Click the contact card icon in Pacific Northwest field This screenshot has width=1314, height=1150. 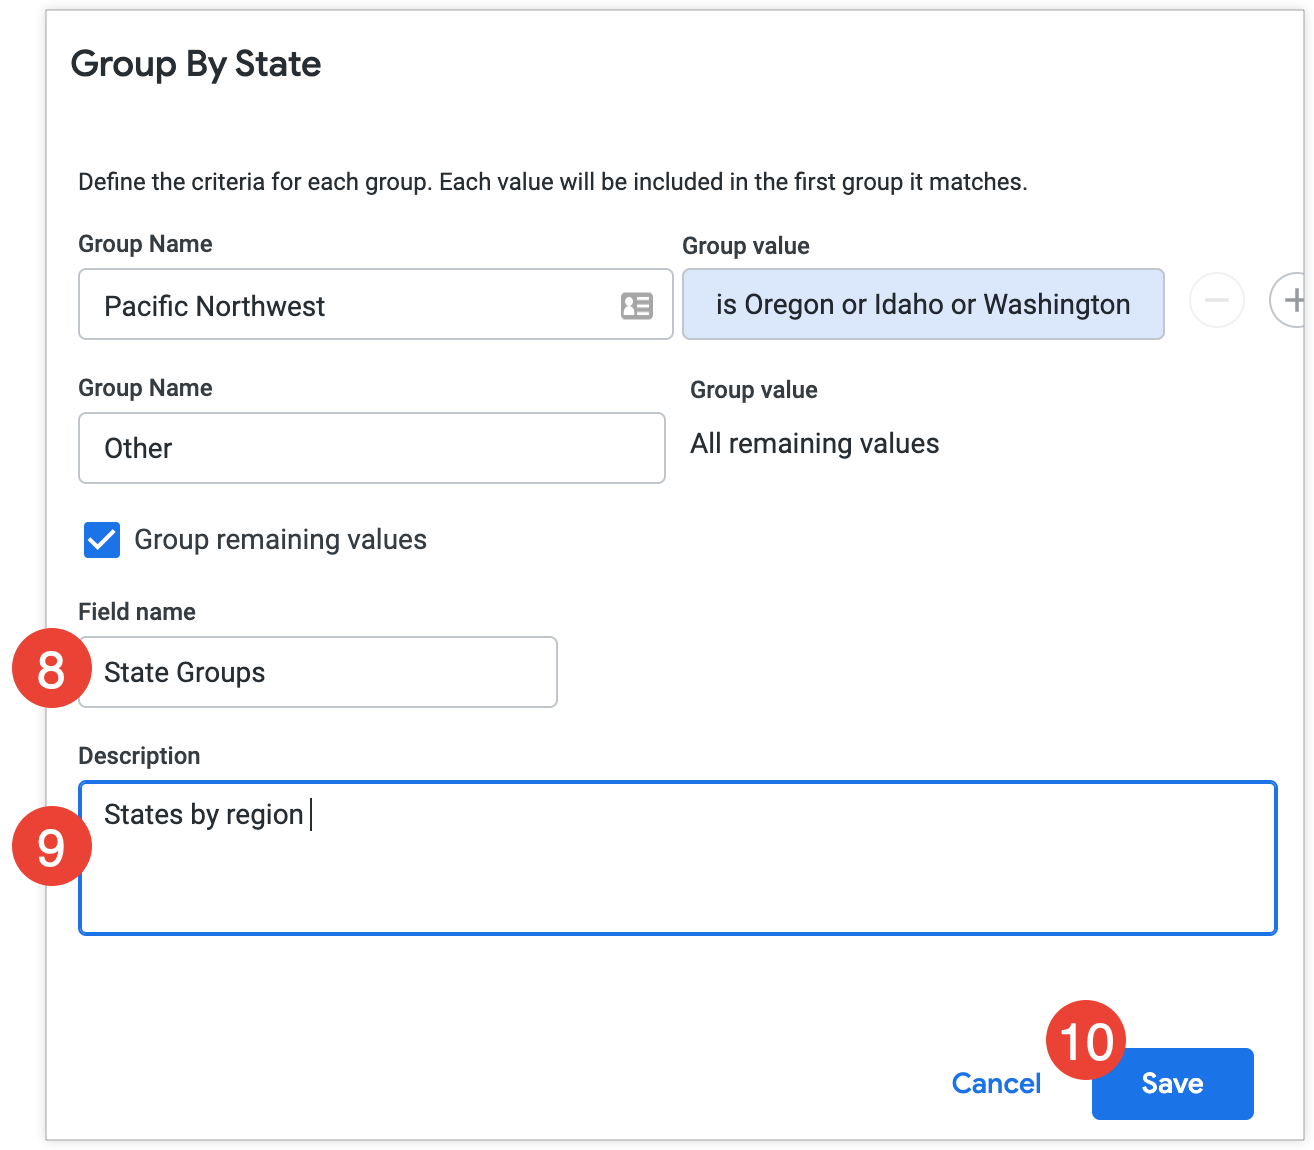(636, 305)
